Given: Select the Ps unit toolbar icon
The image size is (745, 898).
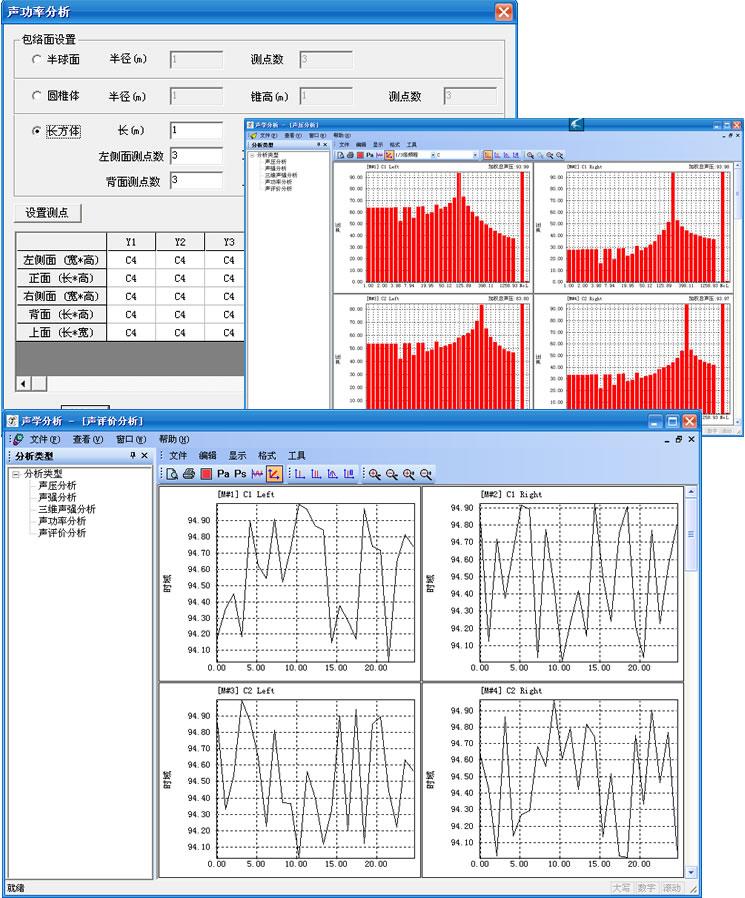Looking at the screenshot, I should 241,473.
